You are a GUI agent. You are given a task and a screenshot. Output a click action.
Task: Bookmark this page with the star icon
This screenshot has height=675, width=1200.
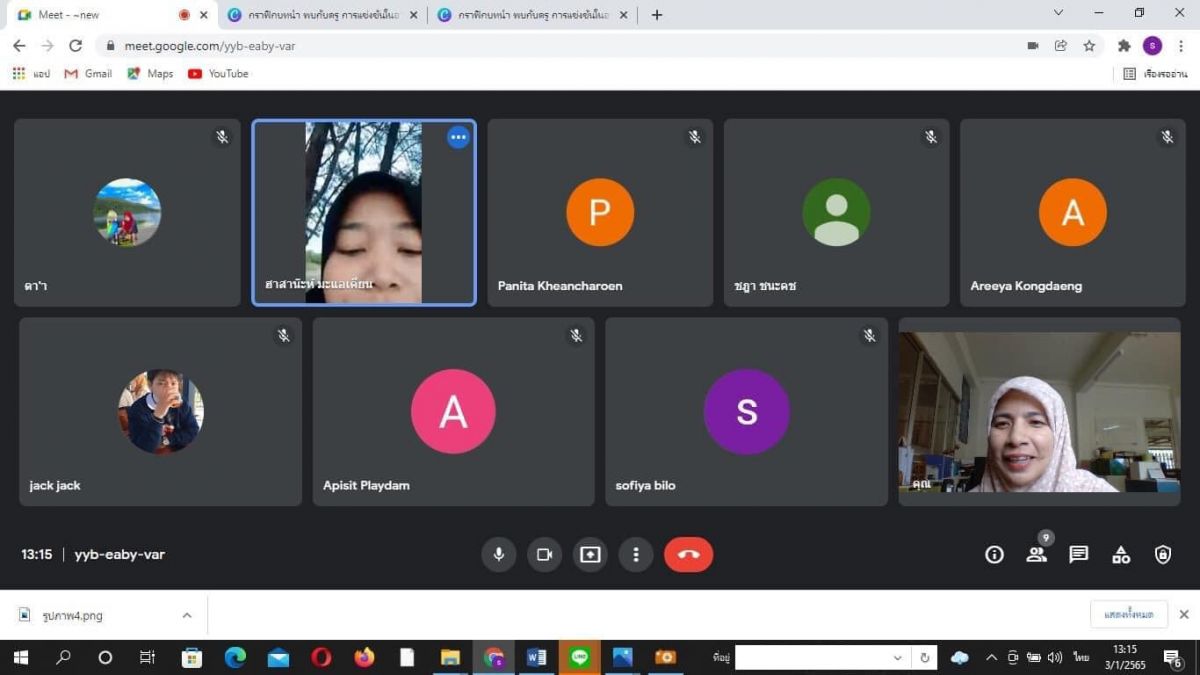[1089, 46]
